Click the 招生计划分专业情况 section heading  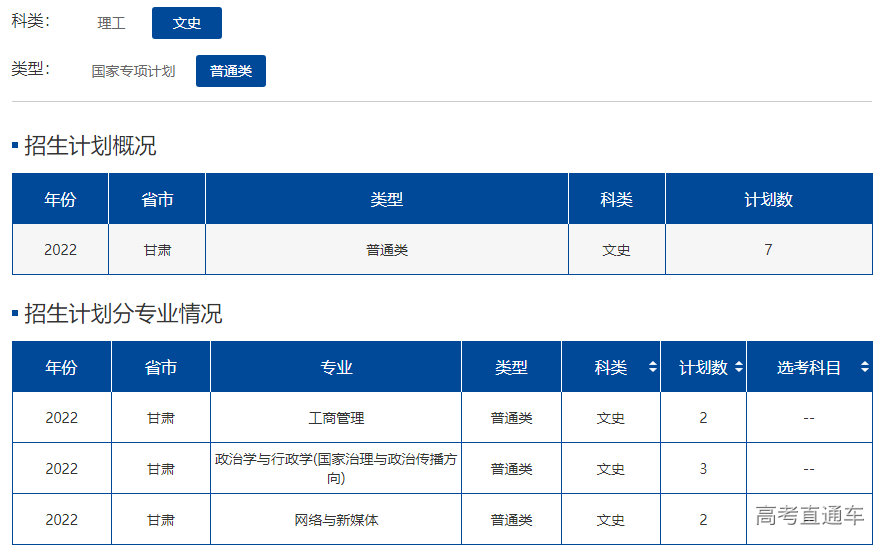(x=123, y=314)
